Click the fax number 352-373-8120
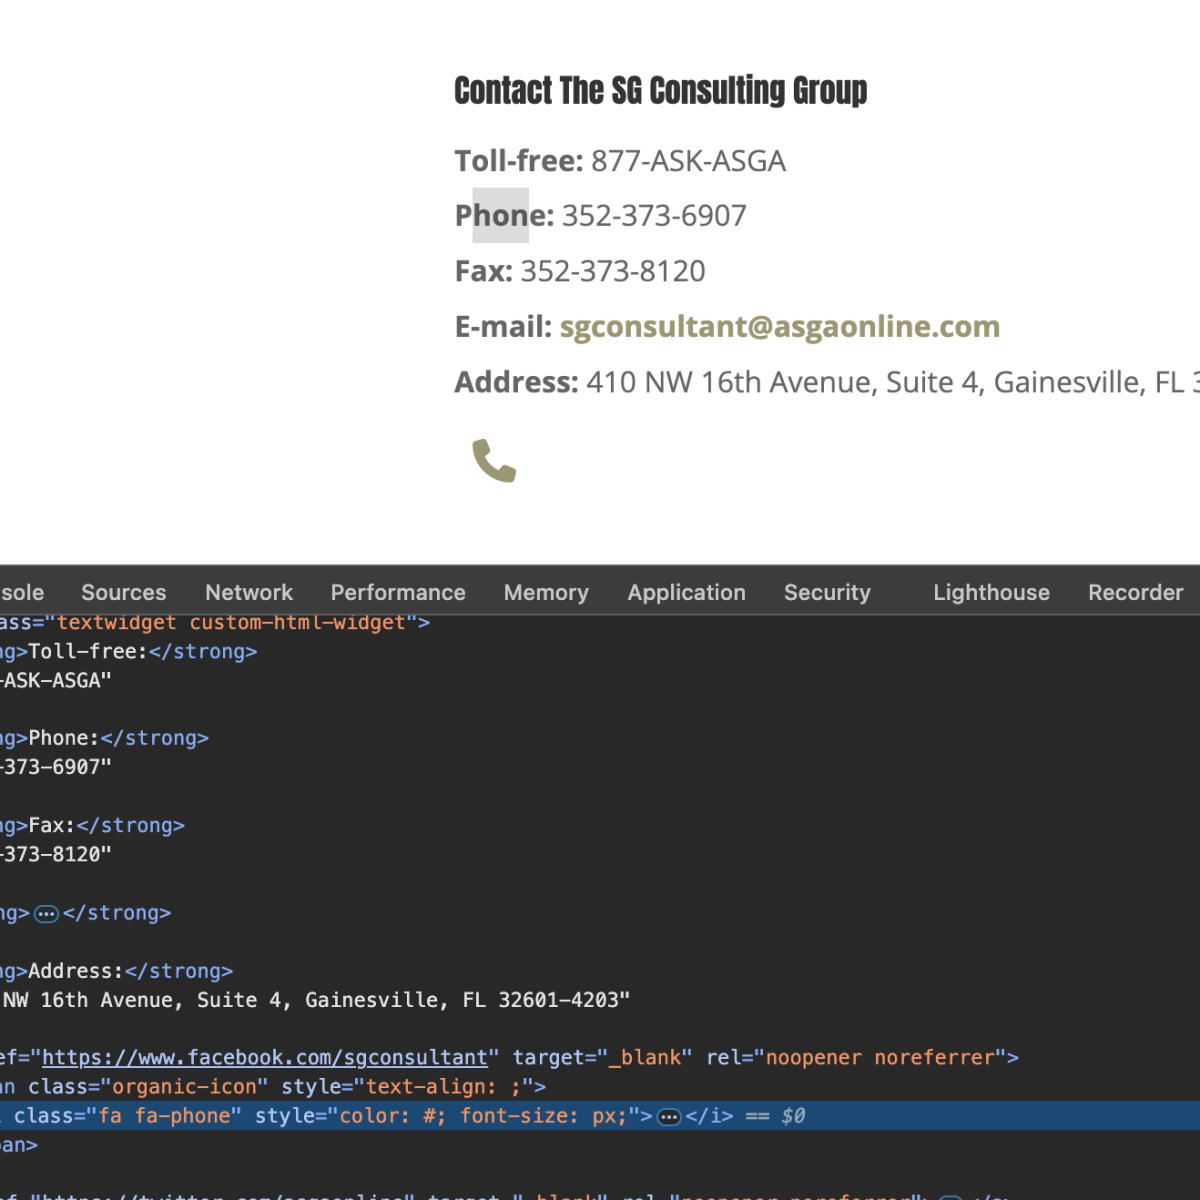 pos(613,271)
